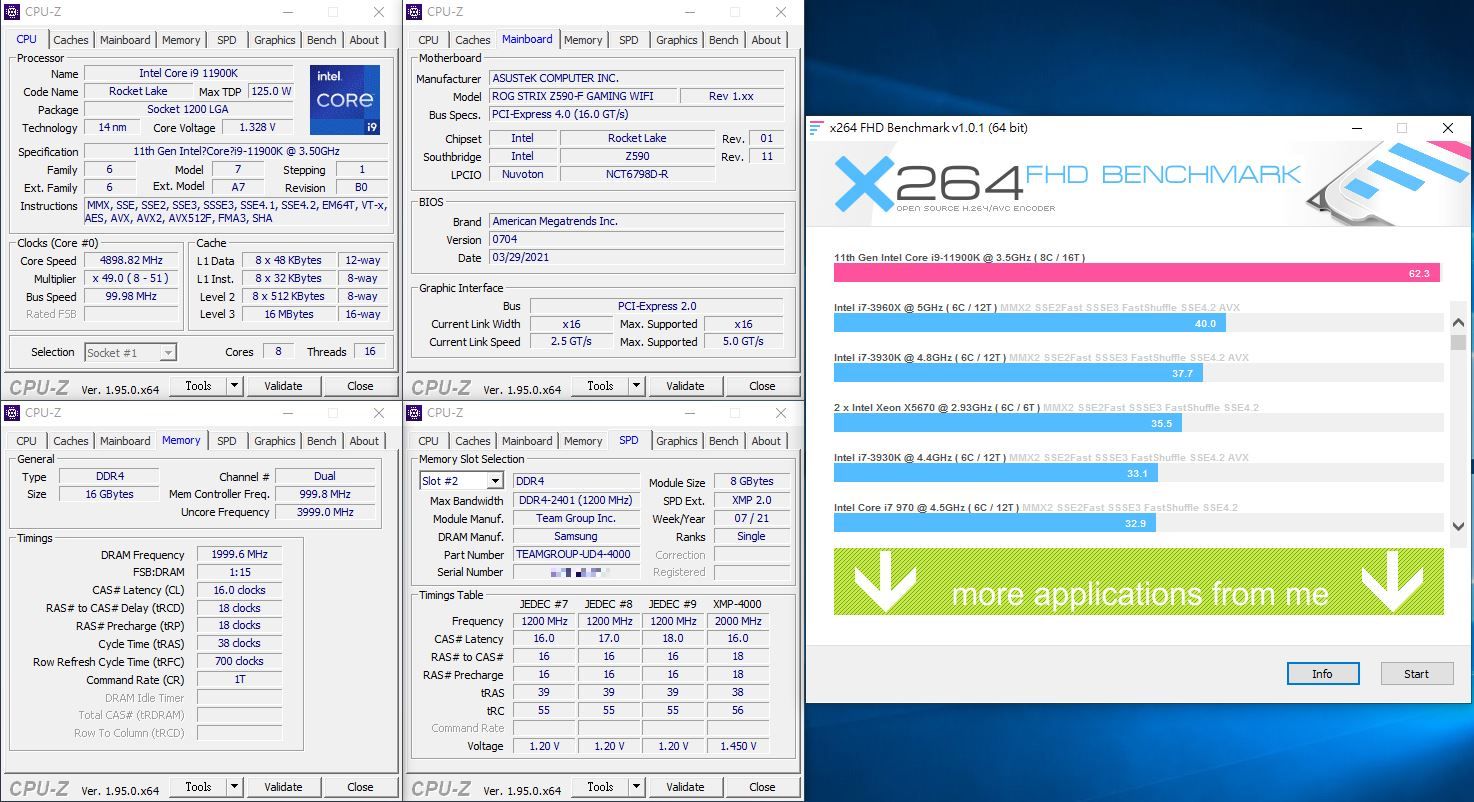Click the DRAM Frequency value '1999.6 MHz'
Viewport: 1474px width, 802px height.
pyautogui.click(x=239, y=555)
